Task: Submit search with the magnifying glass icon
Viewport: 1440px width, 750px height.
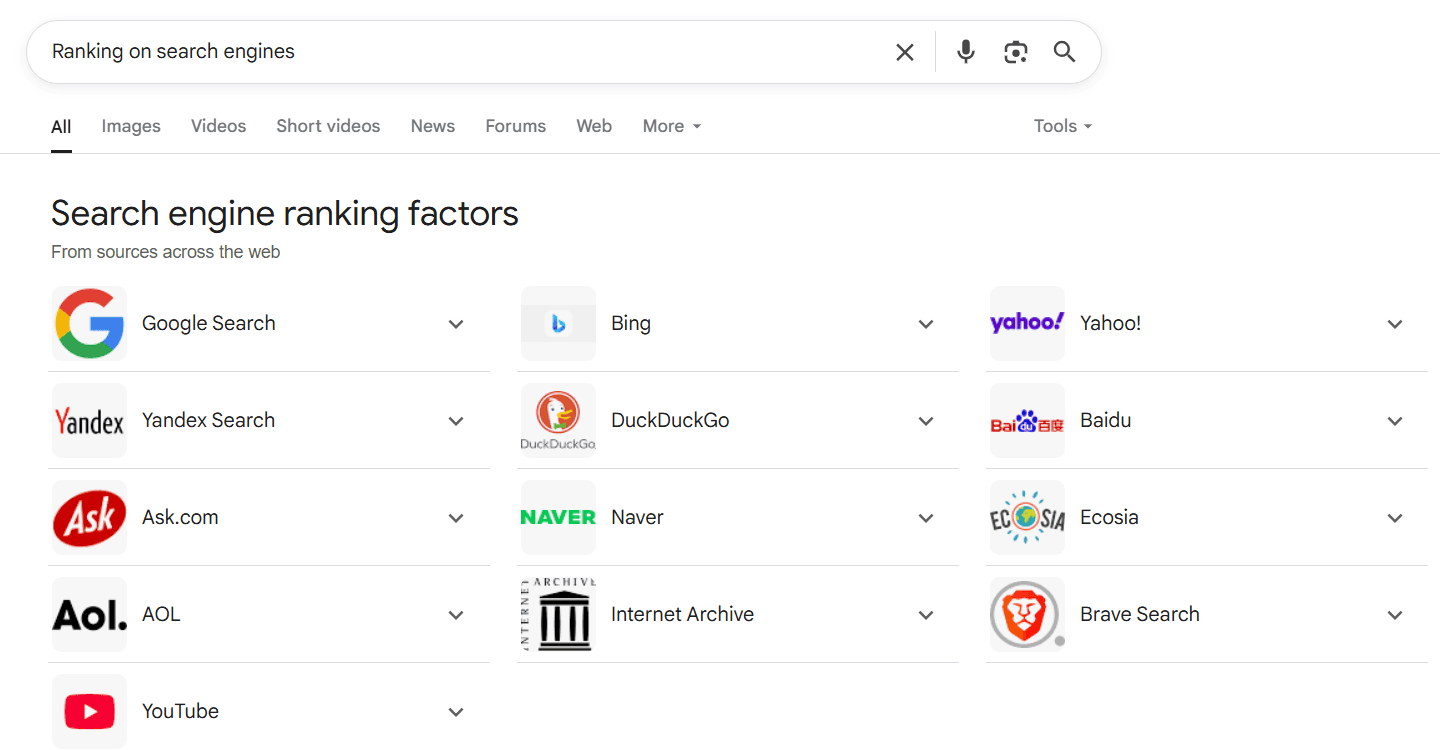Action: pyautogui.click(x=1065, y=52)
